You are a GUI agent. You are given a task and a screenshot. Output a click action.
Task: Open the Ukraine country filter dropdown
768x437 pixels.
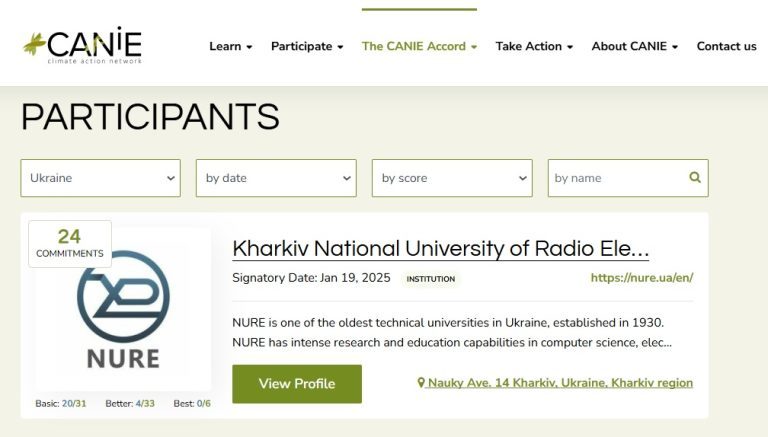(x=101, y=178)
